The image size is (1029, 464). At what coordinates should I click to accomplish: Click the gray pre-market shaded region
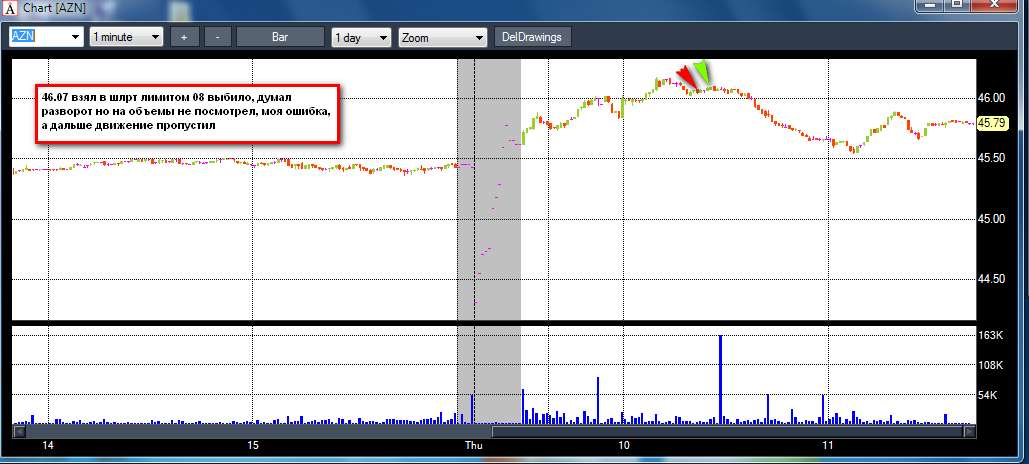coord(489,189)
